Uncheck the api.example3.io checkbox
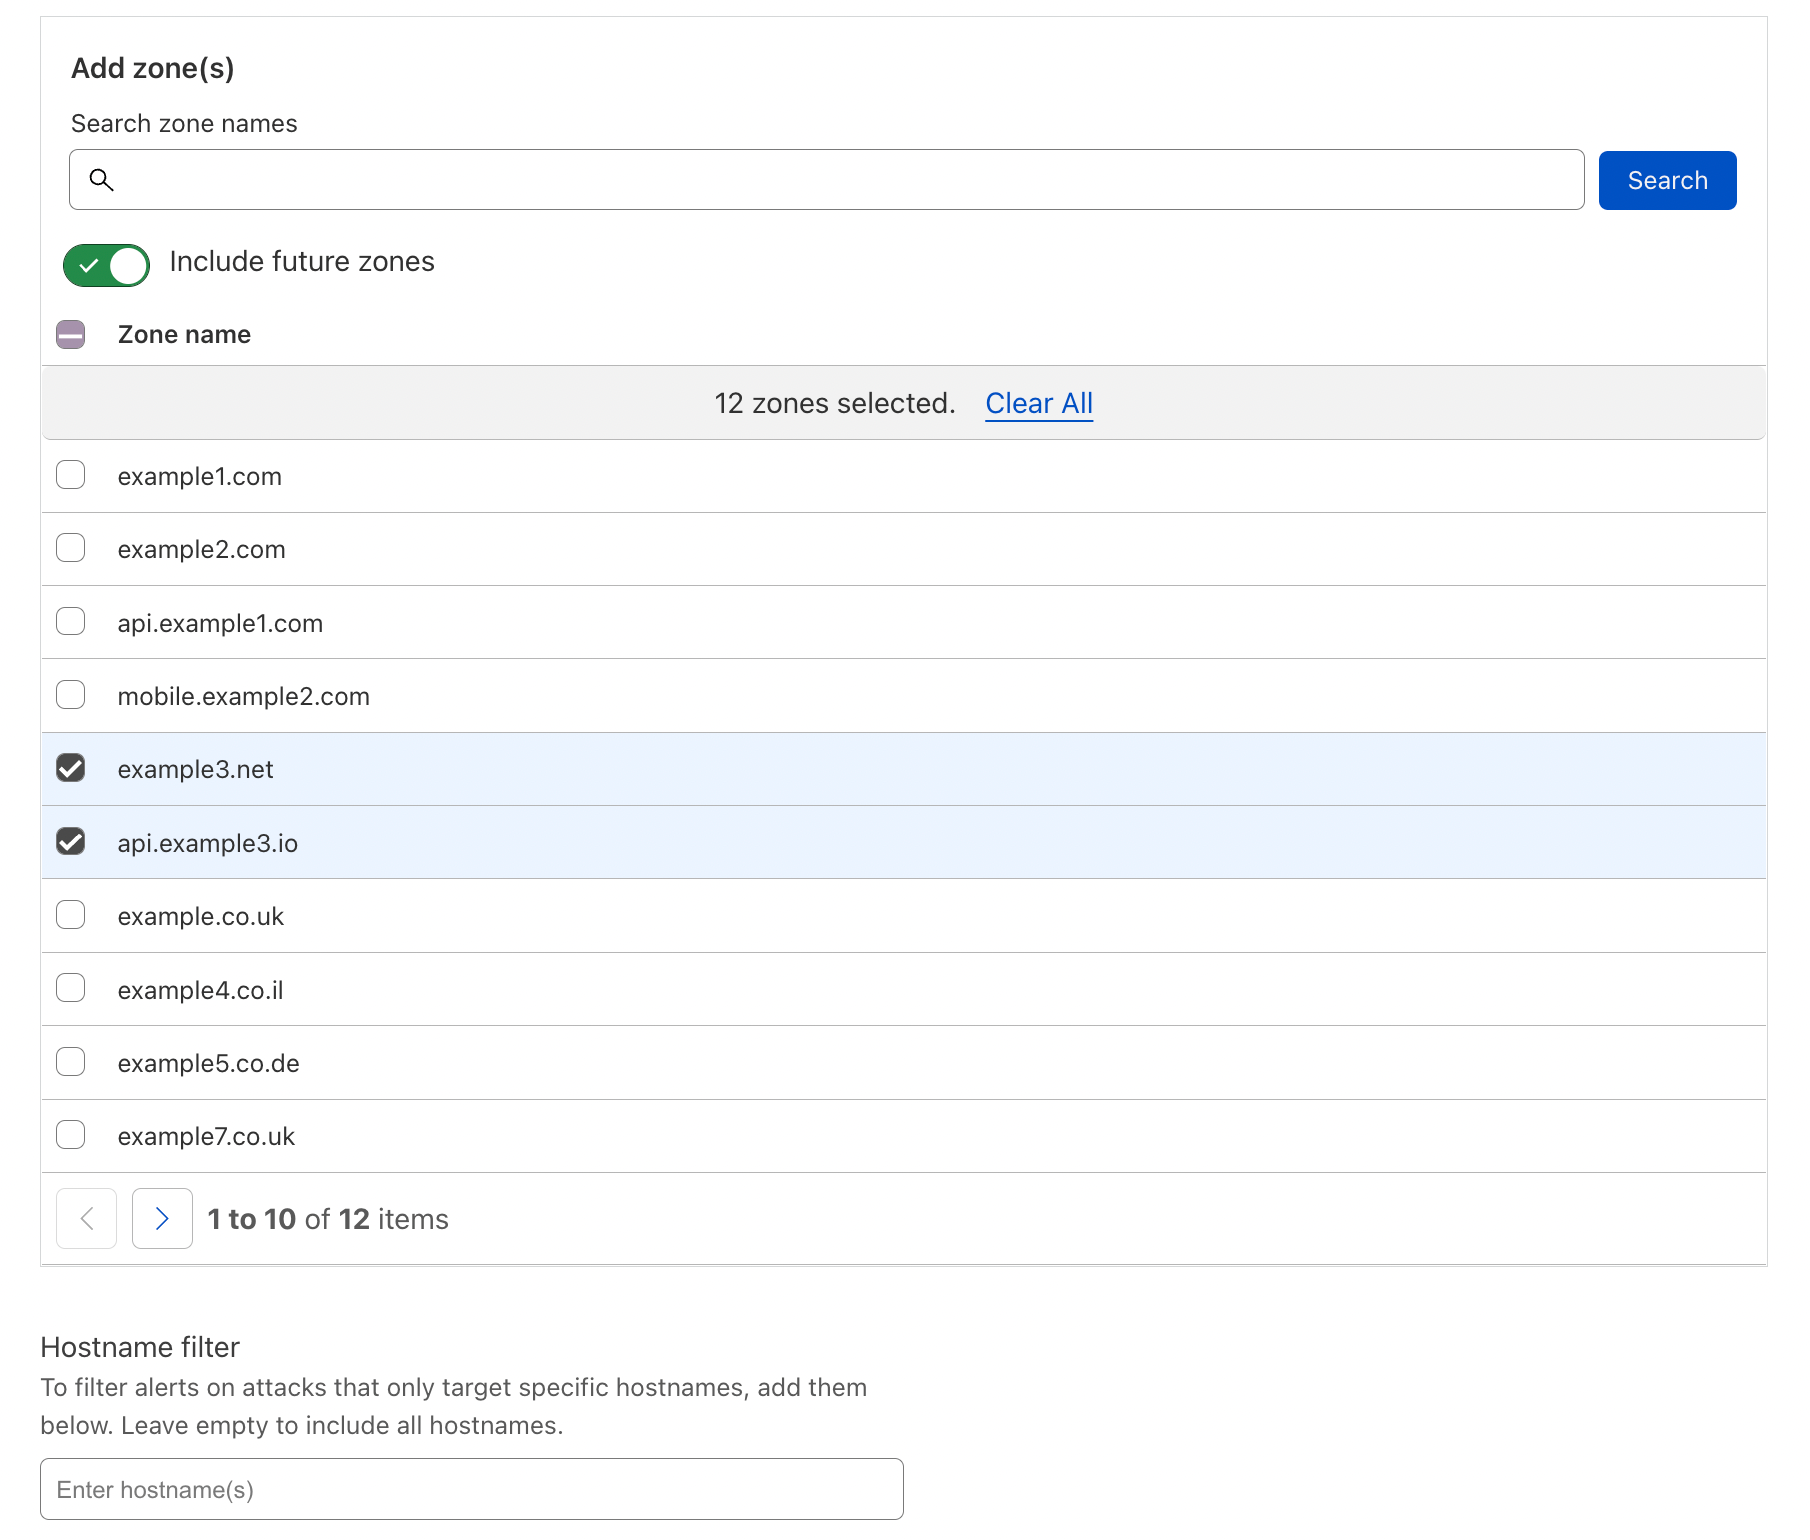This screenshot has width=1810, height=1540. [71, 842]
